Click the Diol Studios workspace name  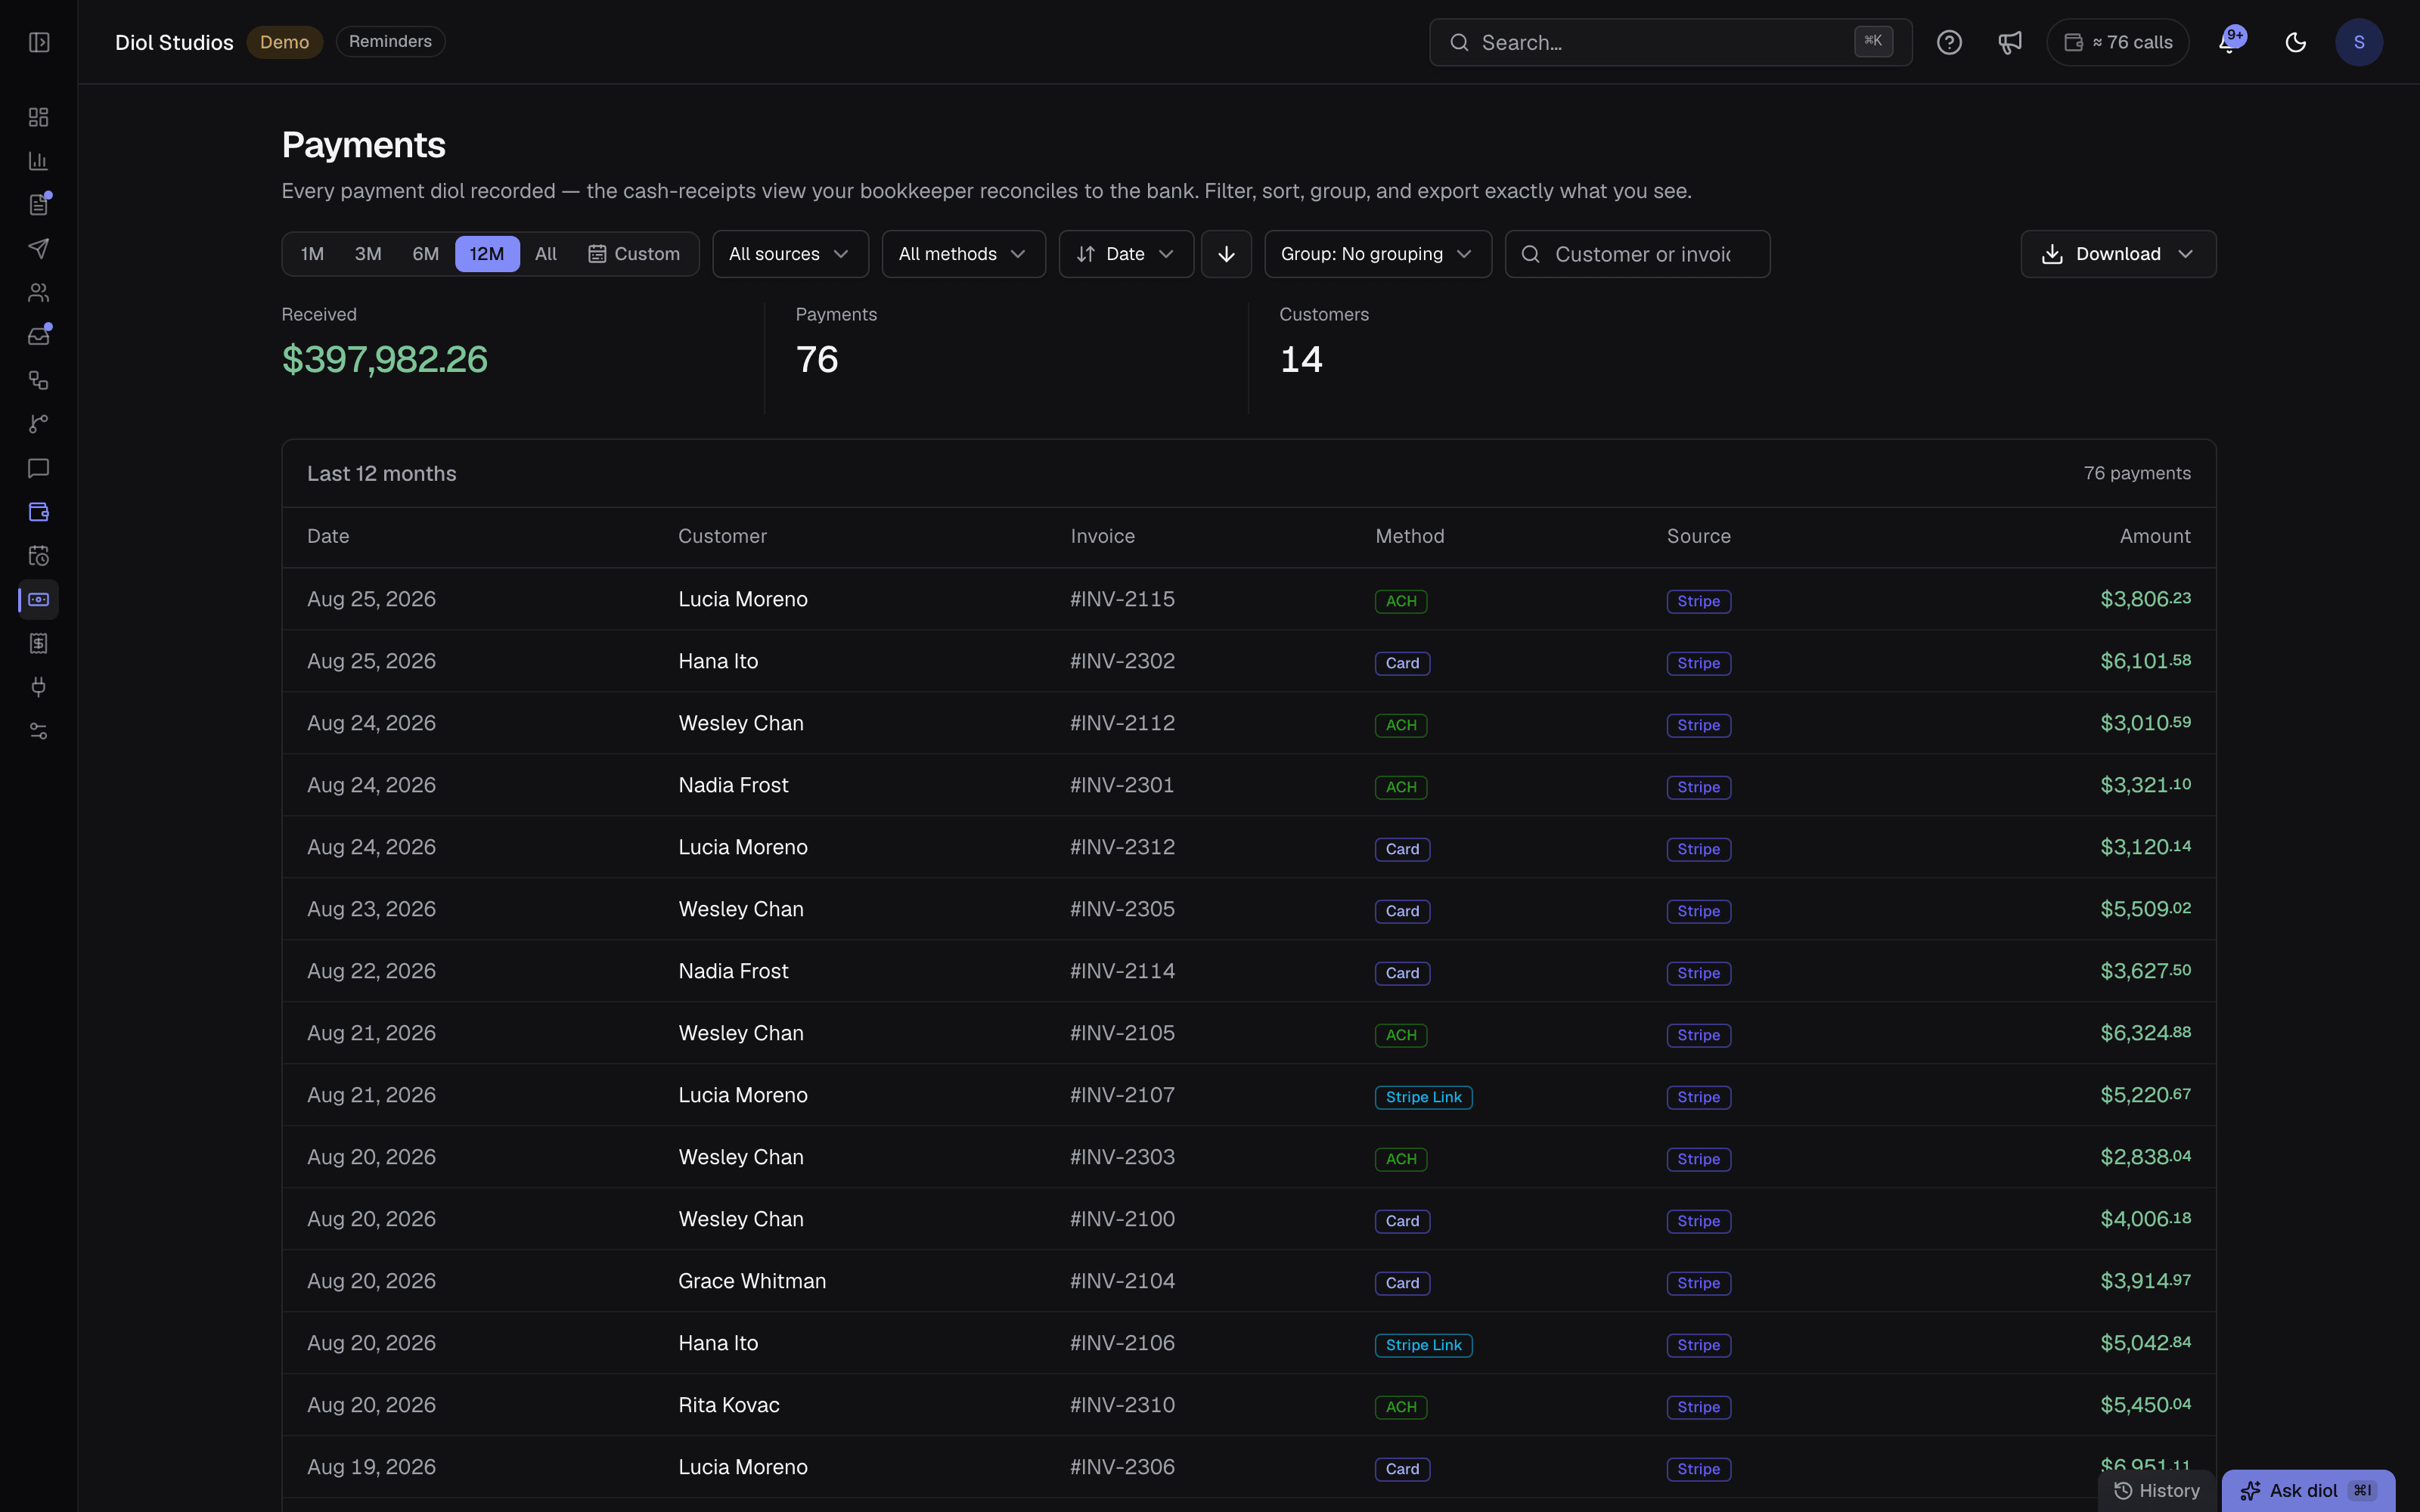click(174, 42)
